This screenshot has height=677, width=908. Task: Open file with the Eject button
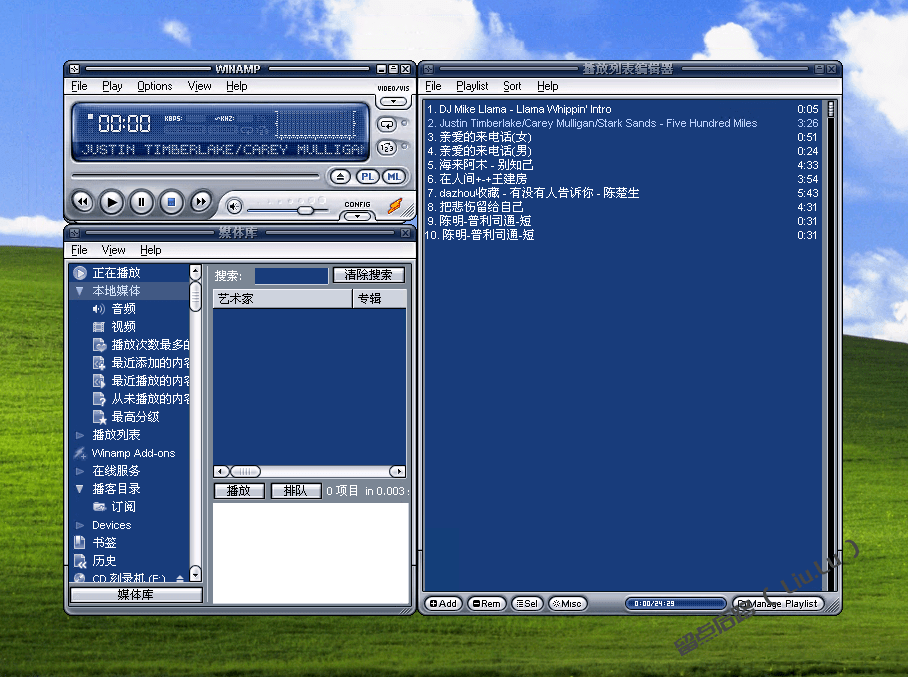pyautogui.click(x=340, y=177)
